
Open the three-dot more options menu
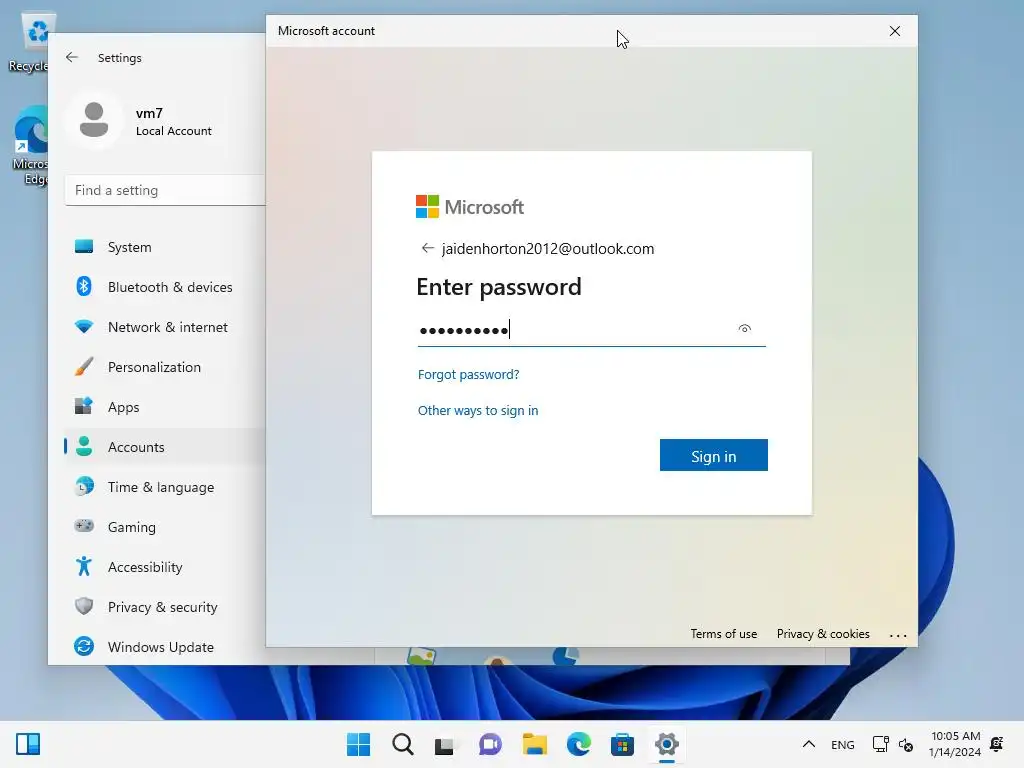pos(898,635)
